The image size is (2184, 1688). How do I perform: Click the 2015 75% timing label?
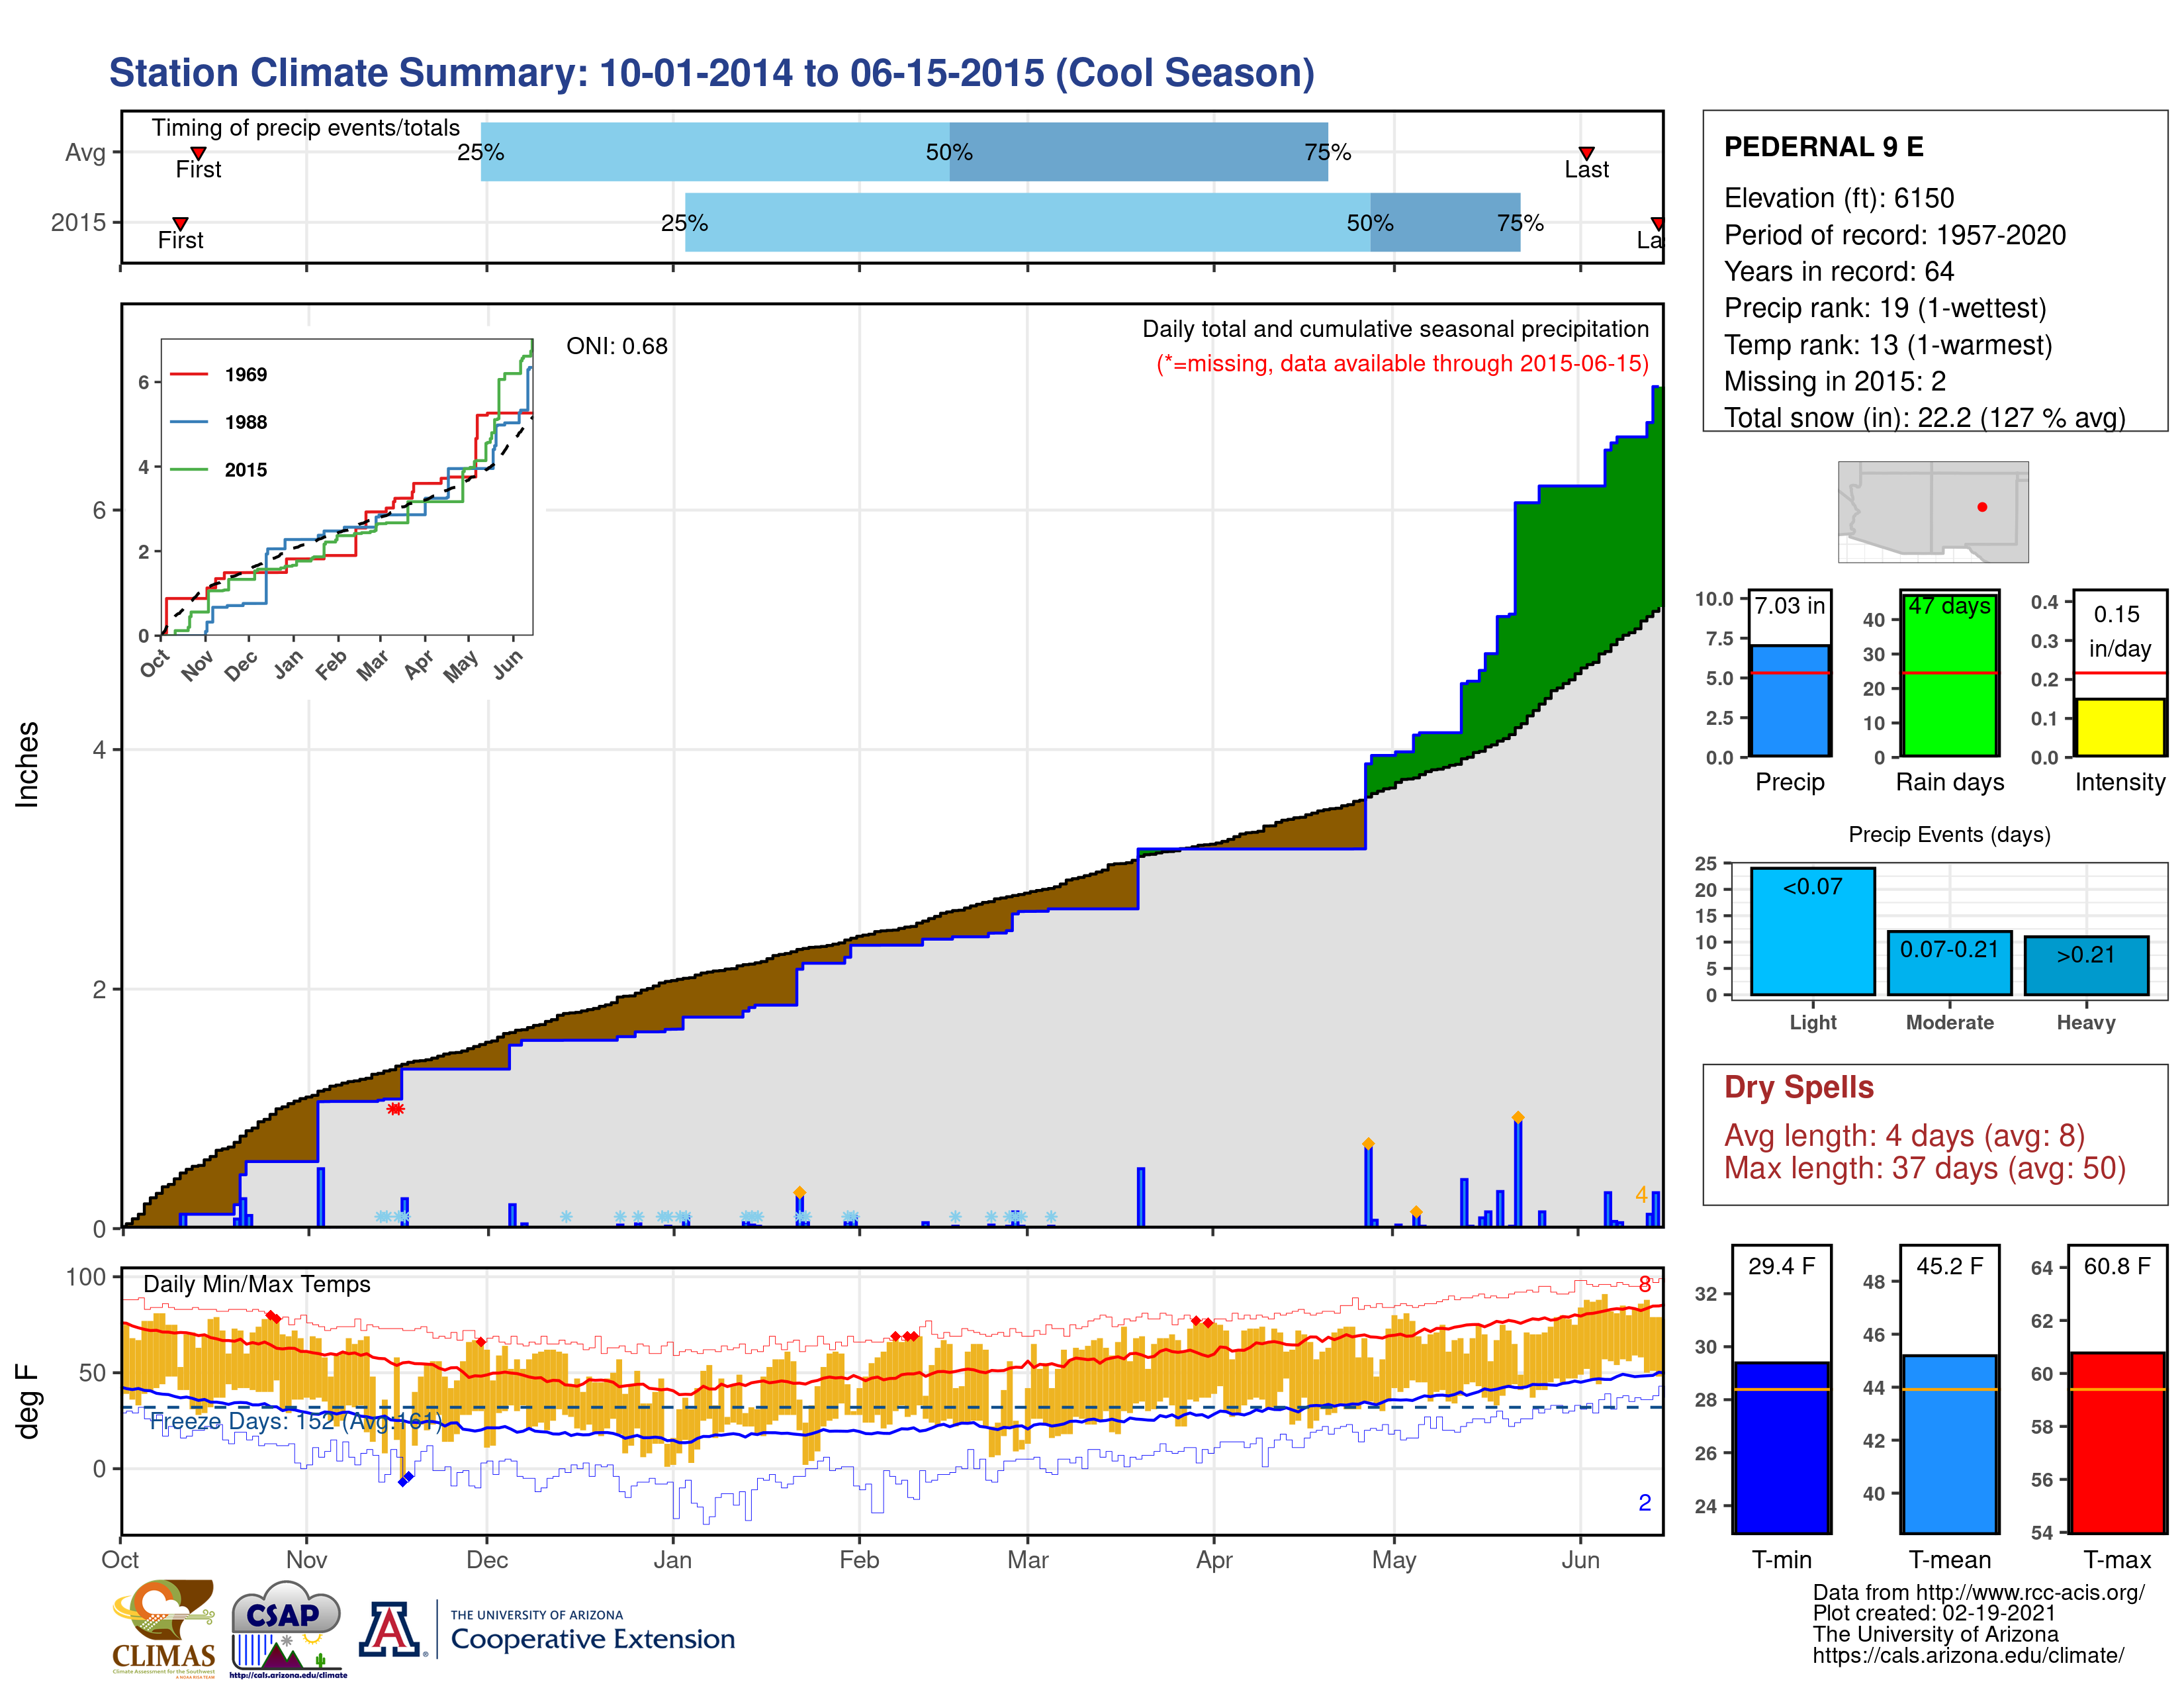[x=1520, y=223]
